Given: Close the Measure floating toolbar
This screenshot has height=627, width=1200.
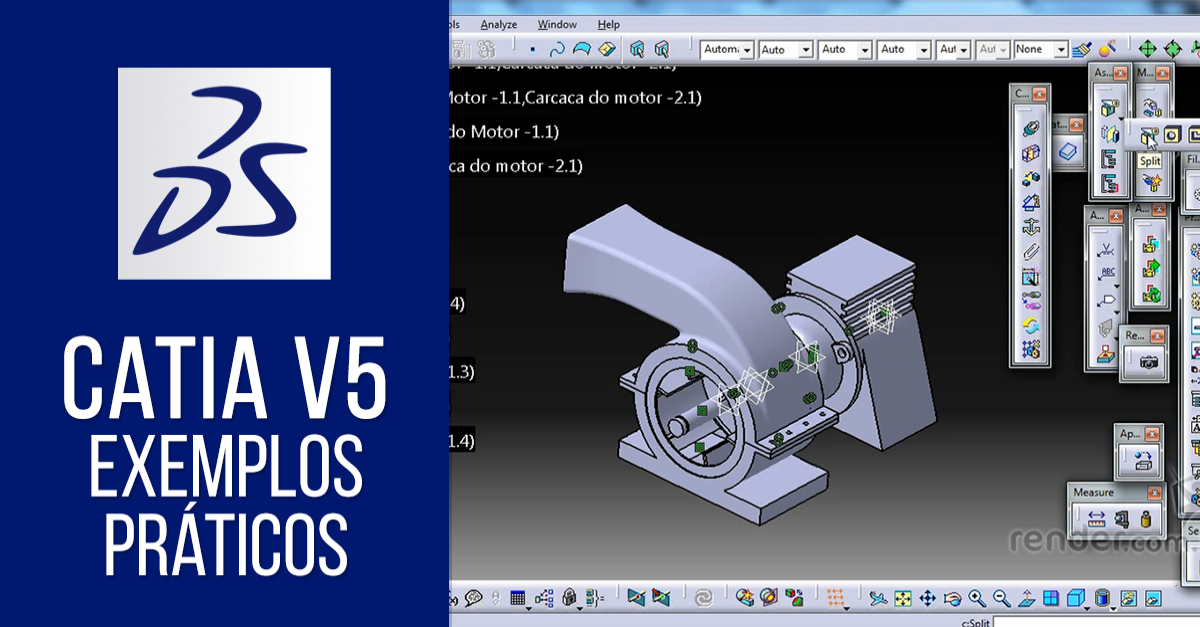Looking at the screenshot, I should tap(1155, 493).
